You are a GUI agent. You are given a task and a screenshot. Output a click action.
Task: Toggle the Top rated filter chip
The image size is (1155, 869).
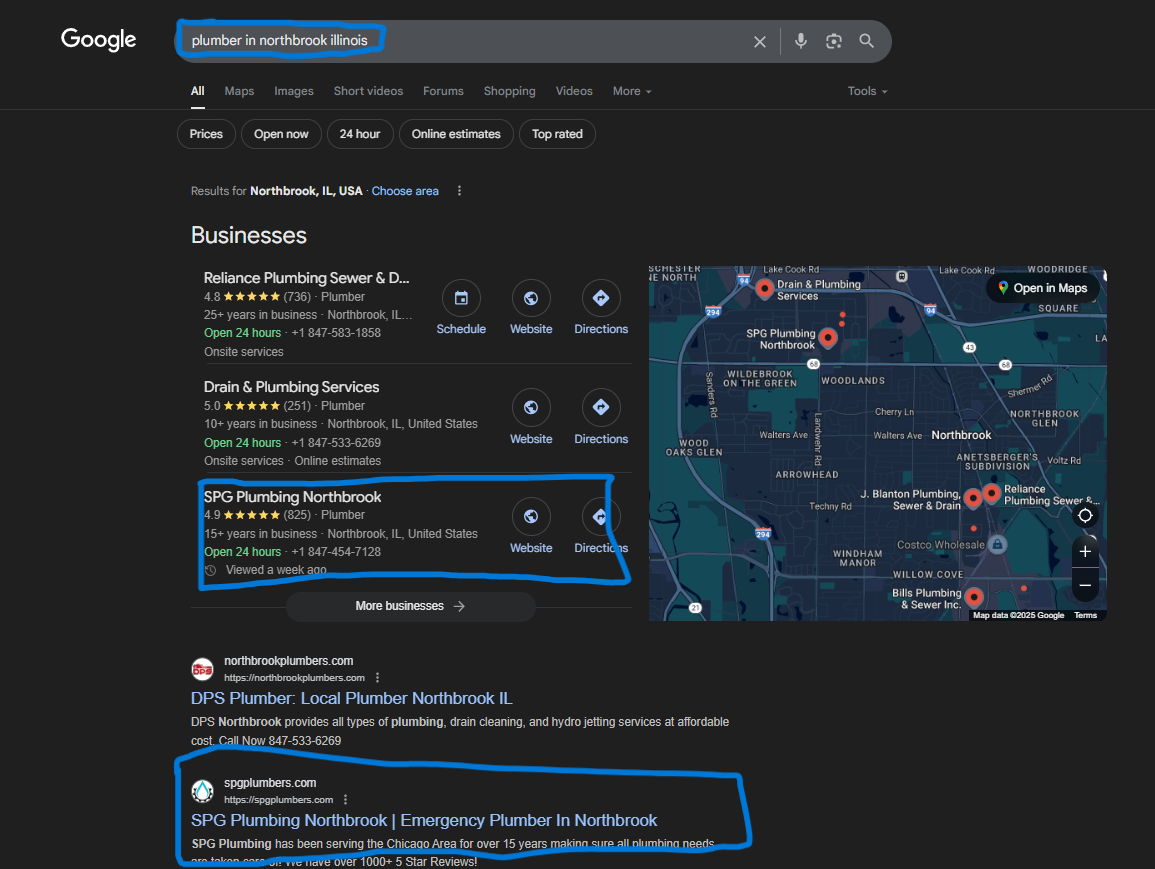[558, 134]
